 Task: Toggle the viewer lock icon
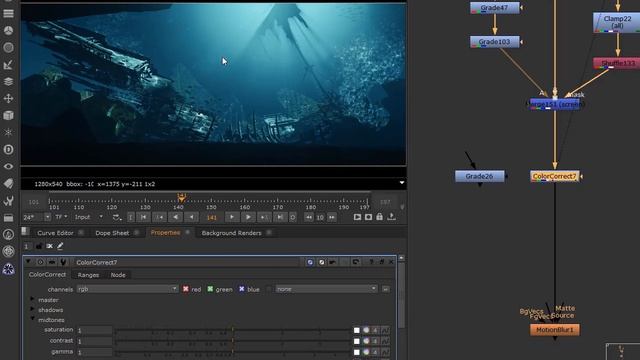[x=379, y=217]
